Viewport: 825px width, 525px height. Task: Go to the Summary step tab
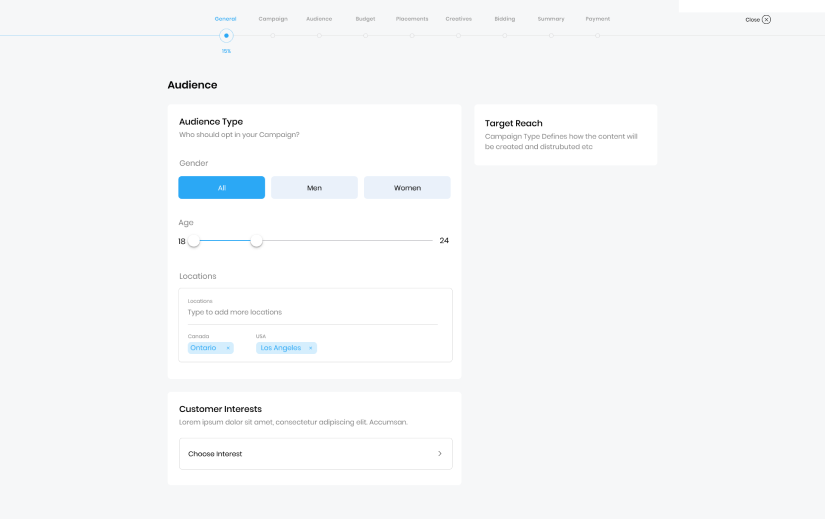pyautogui.click(x=551, y=19)
